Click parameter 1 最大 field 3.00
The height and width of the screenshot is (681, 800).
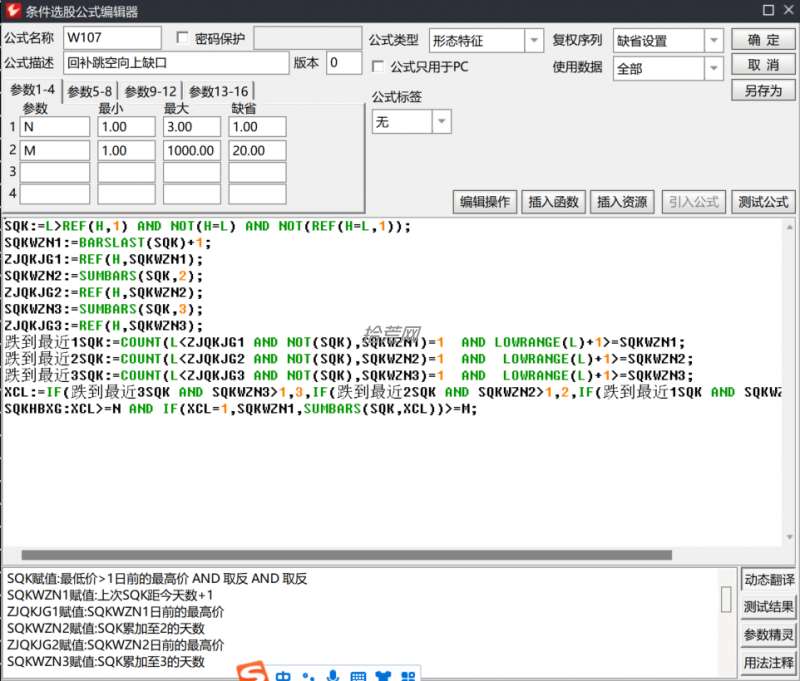click(192, 127)
